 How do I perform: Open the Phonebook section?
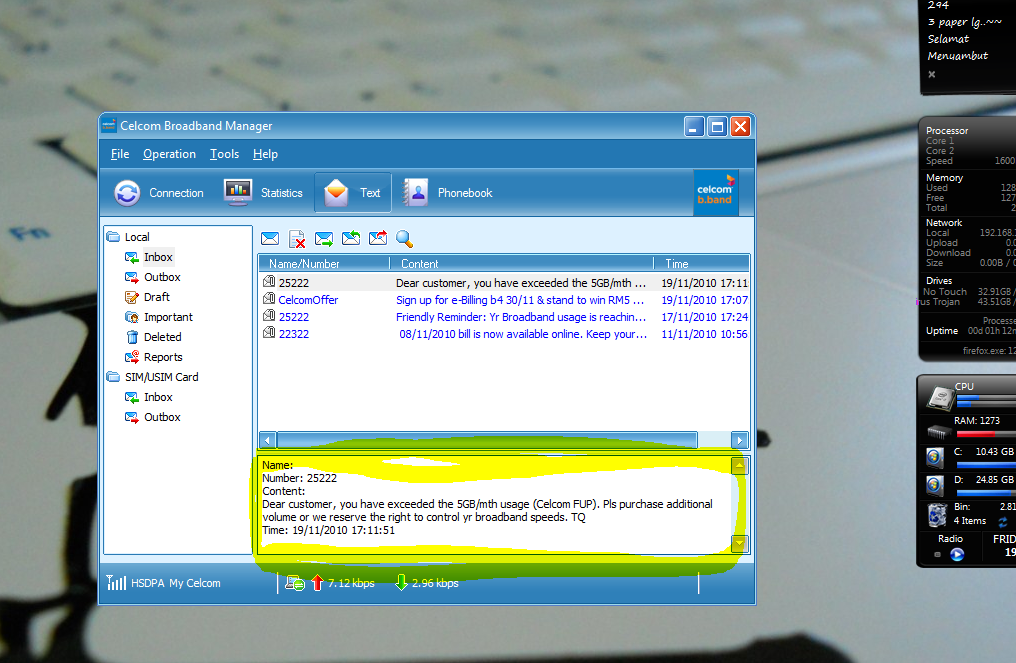point(448,192)
